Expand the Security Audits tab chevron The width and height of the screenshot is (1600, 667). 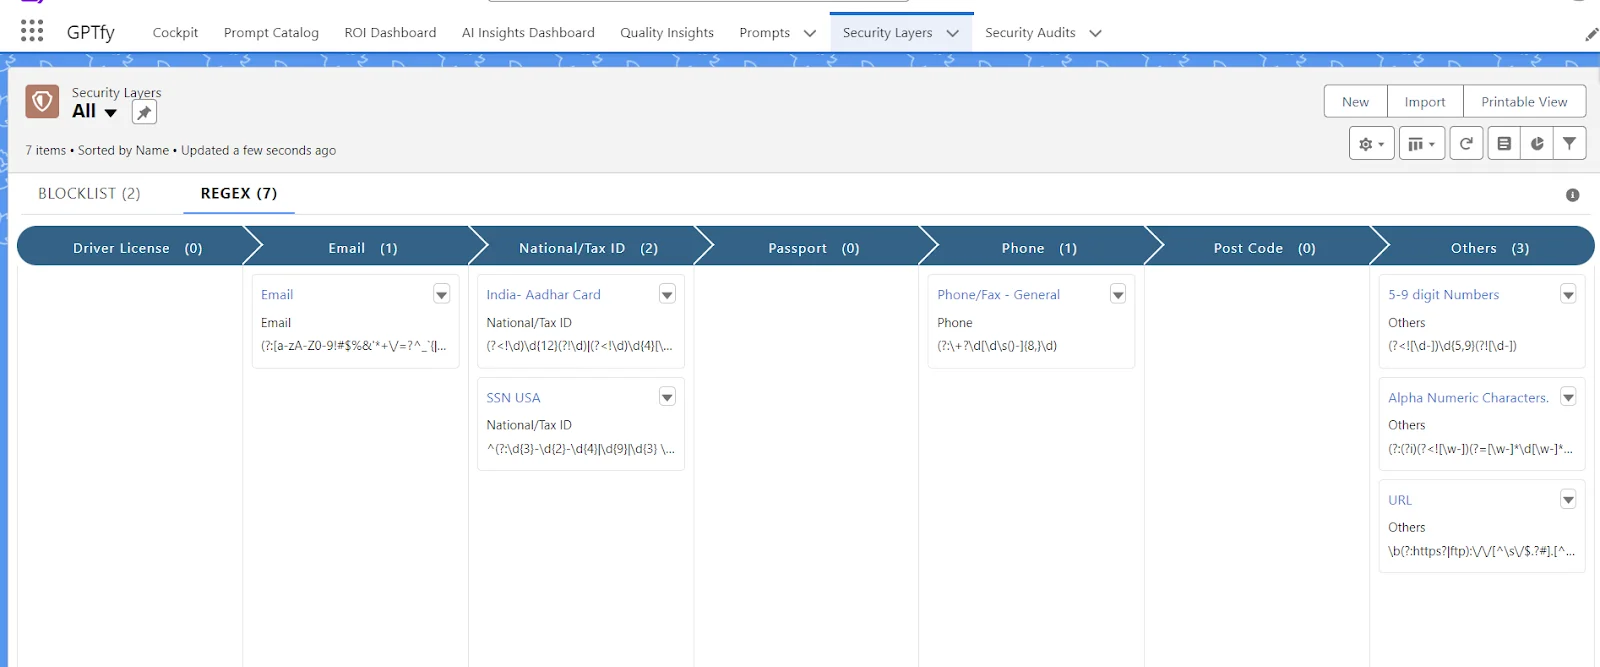coord(1096,33)
